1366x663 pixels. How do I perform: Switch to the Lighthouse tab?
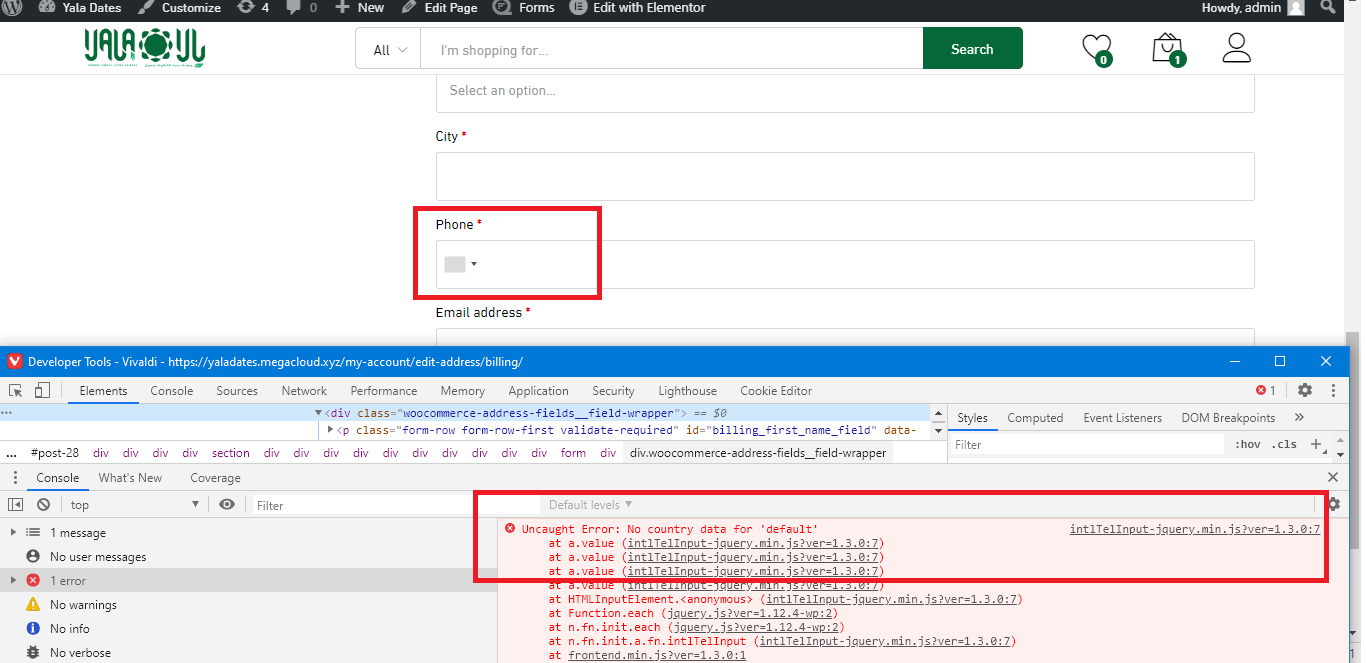[x=688, y=391]
